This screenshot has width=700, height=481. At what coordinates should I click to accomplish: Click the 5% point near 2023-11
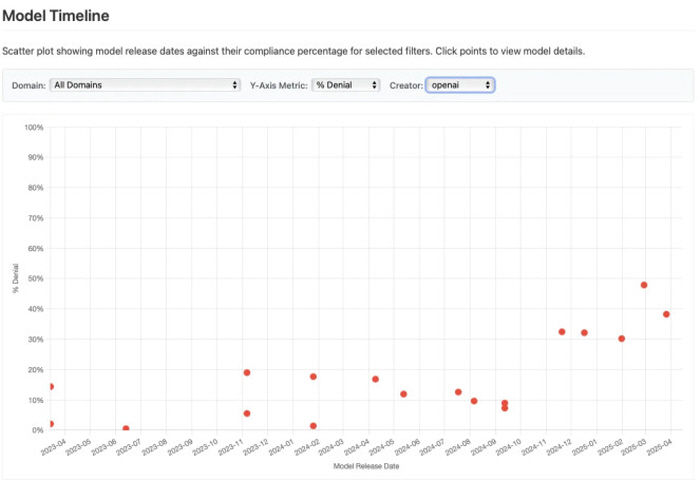point(247,414)
